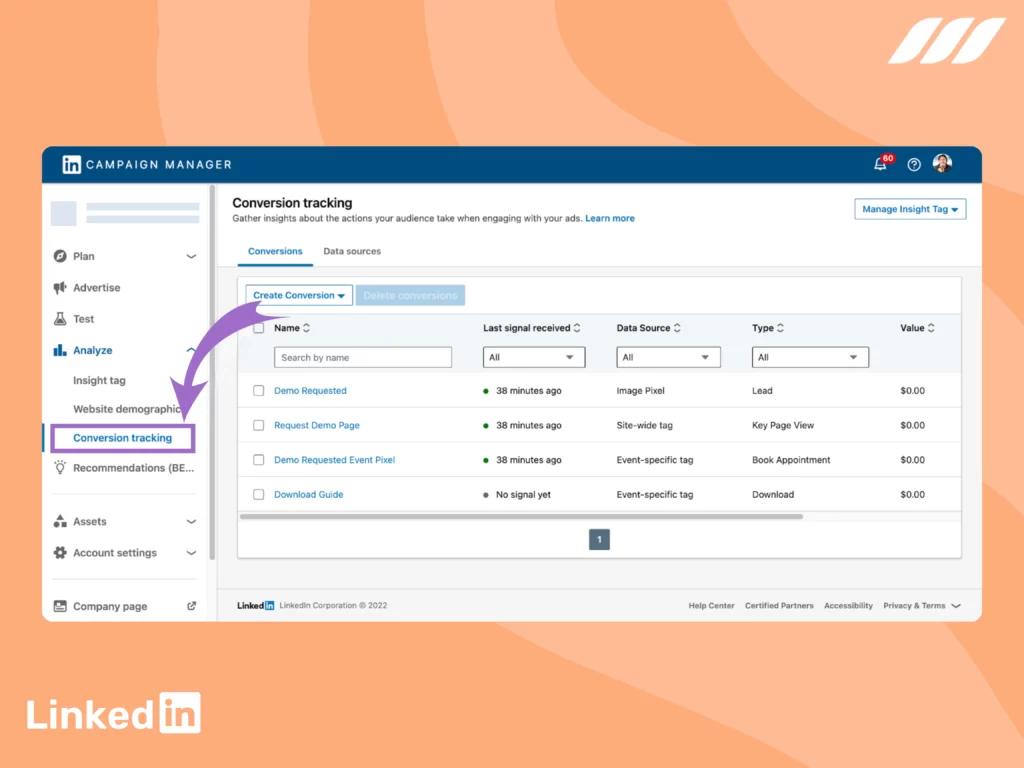Open the profile photo menu
The width and height of the screenshot is (1024, 768).
point(942,163)
